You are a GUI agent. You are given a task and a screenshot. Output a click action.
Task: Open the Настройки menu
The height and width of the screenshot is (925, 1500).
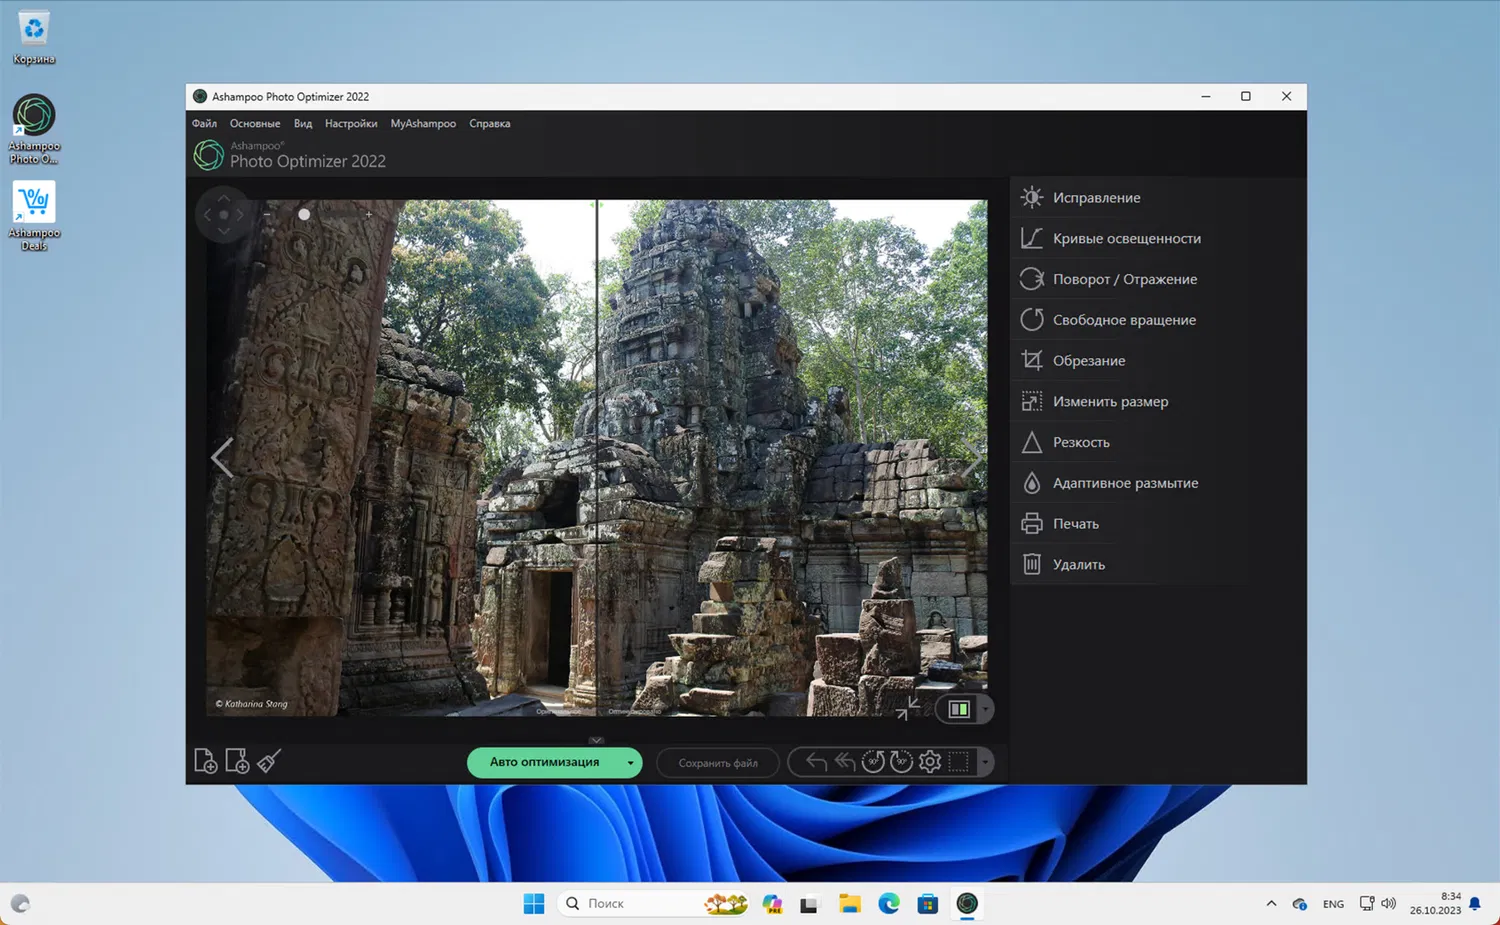tap(351, 124)
